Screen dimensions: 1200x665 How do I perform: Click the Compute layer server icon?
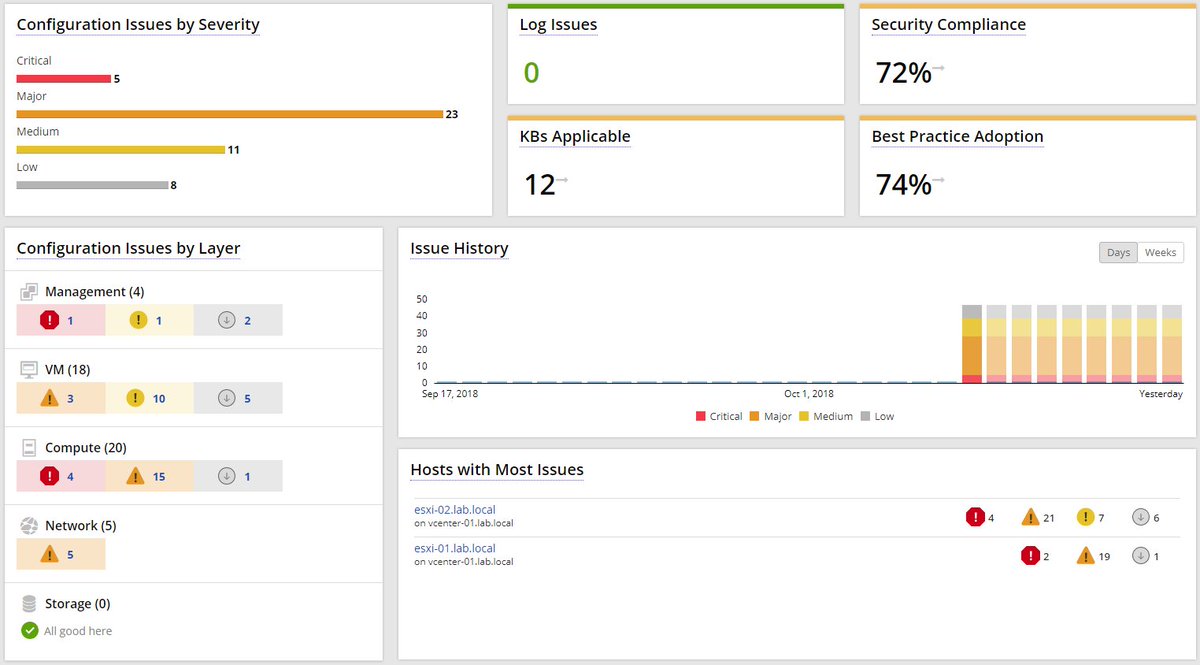(29, 448)
